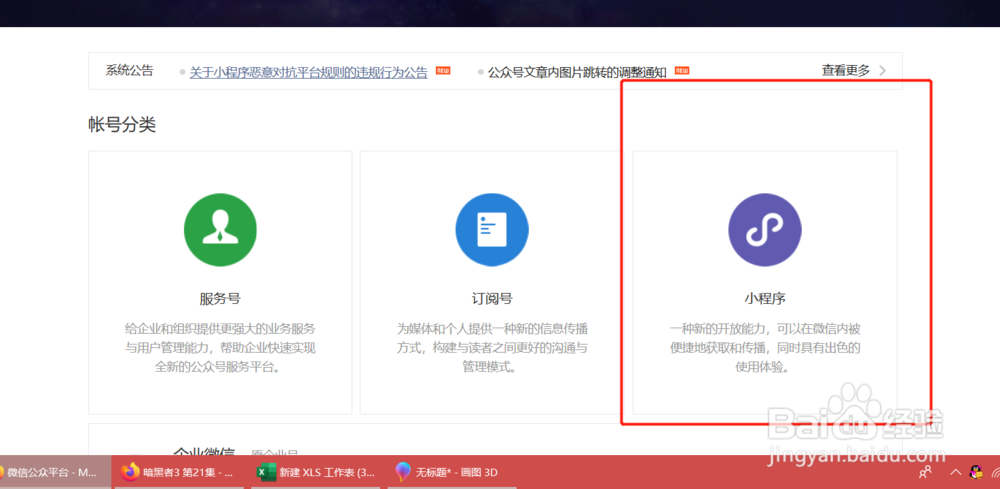Open the 公众号文章内图片跳转的调整通知 announcement

tap(577, 72)
